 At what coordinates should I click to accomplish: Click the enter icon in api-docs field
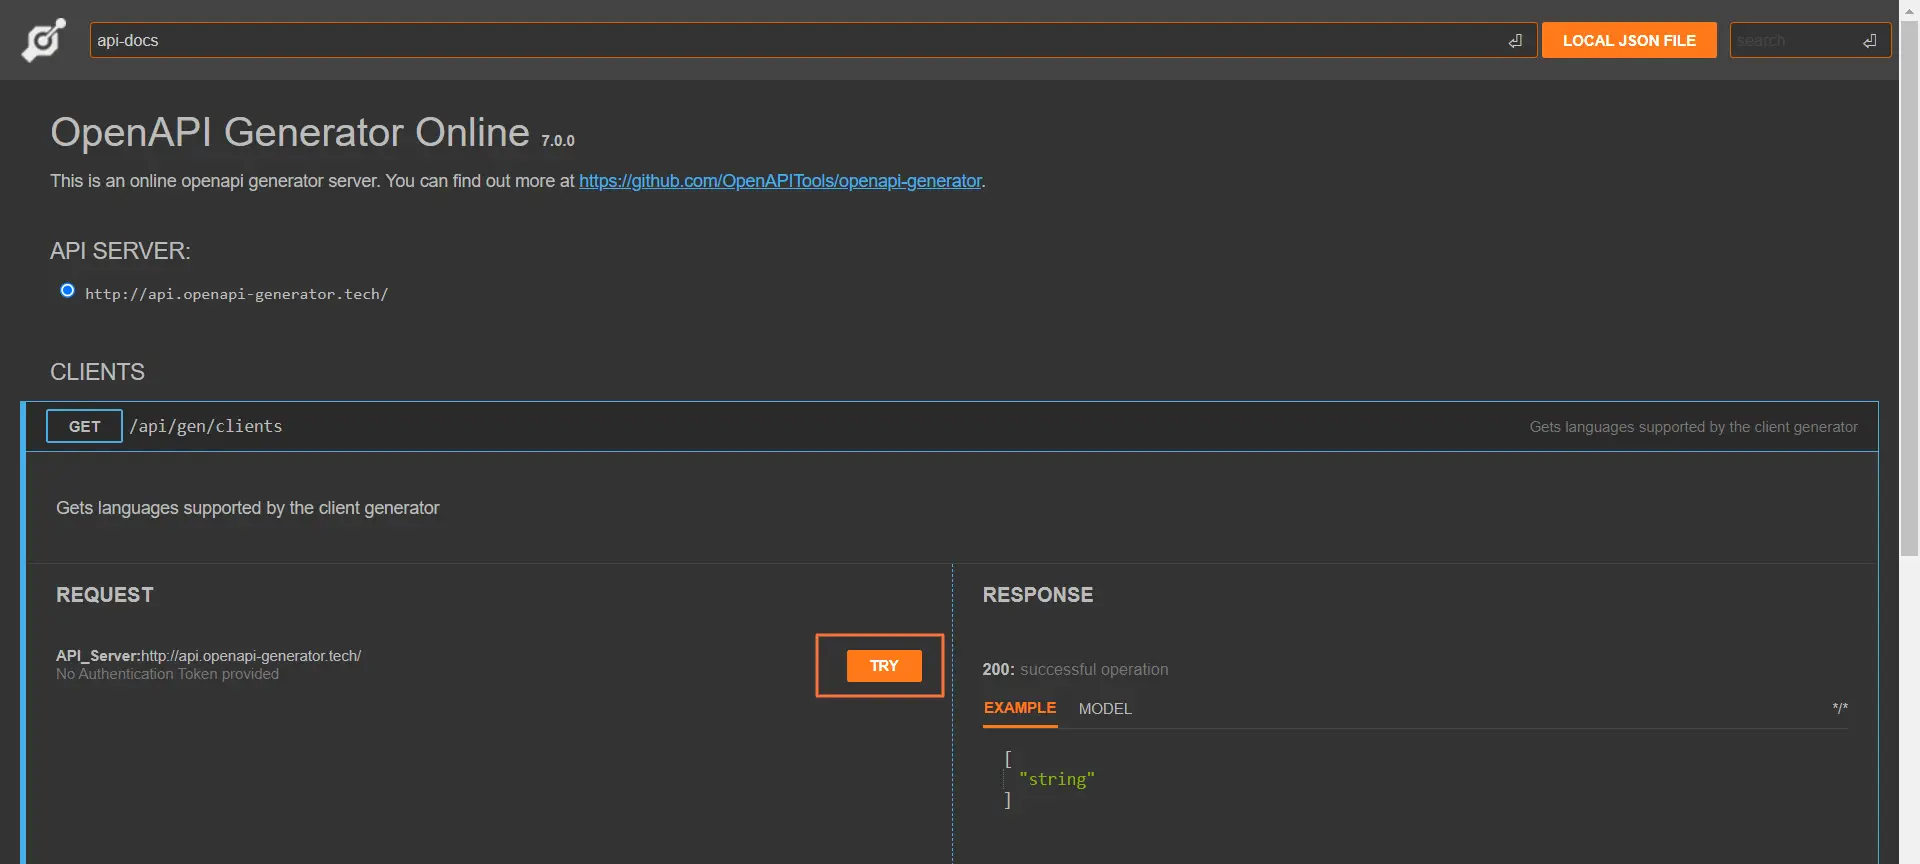click(1515, 41)
